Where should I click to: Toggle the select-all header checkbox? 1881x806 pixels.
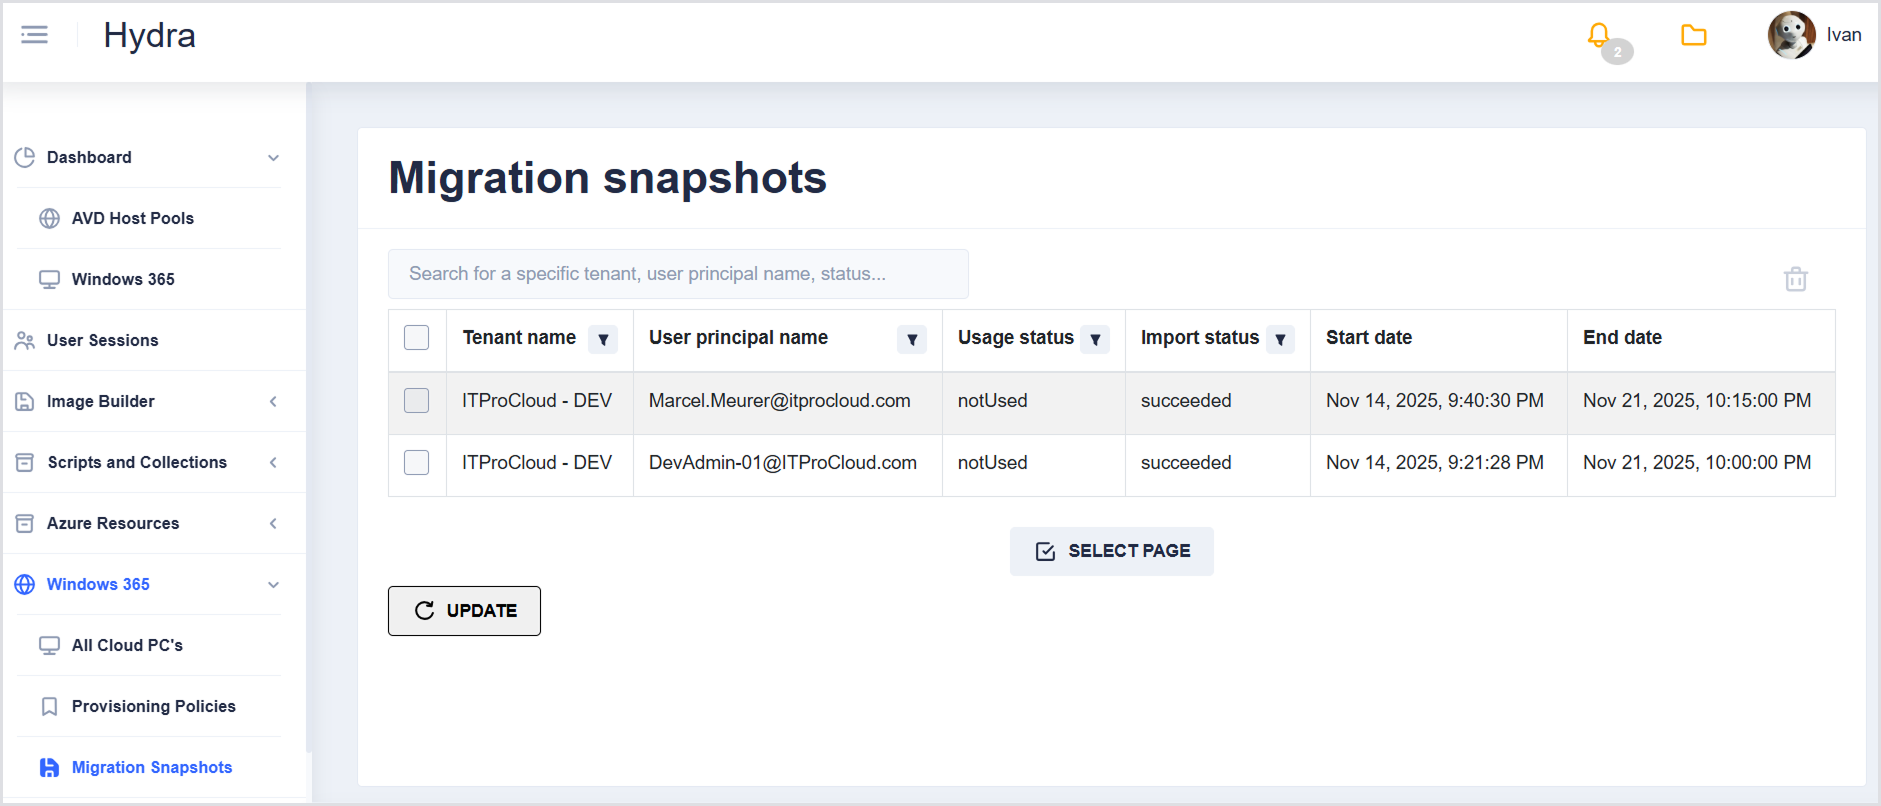point(417,338)
